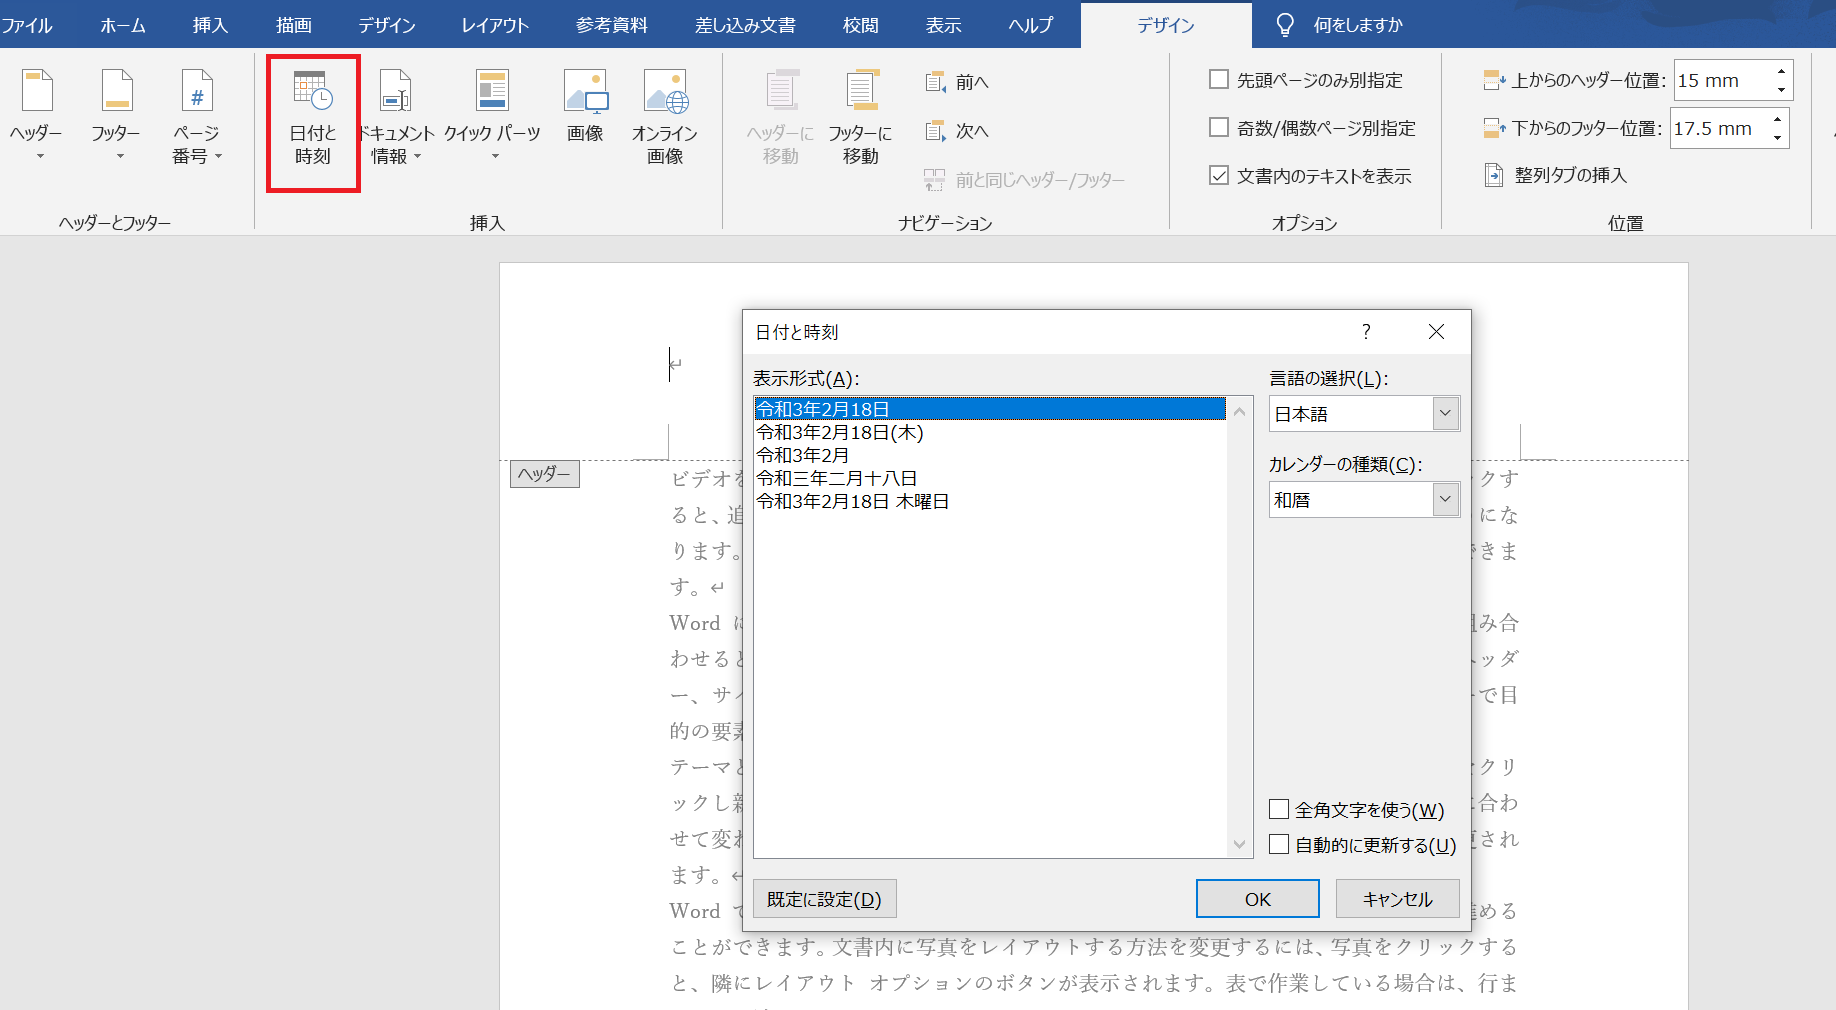Viewport: 1836px width, 1010px height.
Task: Click the 下からのフッター位置 17.5 mm field
Action: tap(1719, 128)
